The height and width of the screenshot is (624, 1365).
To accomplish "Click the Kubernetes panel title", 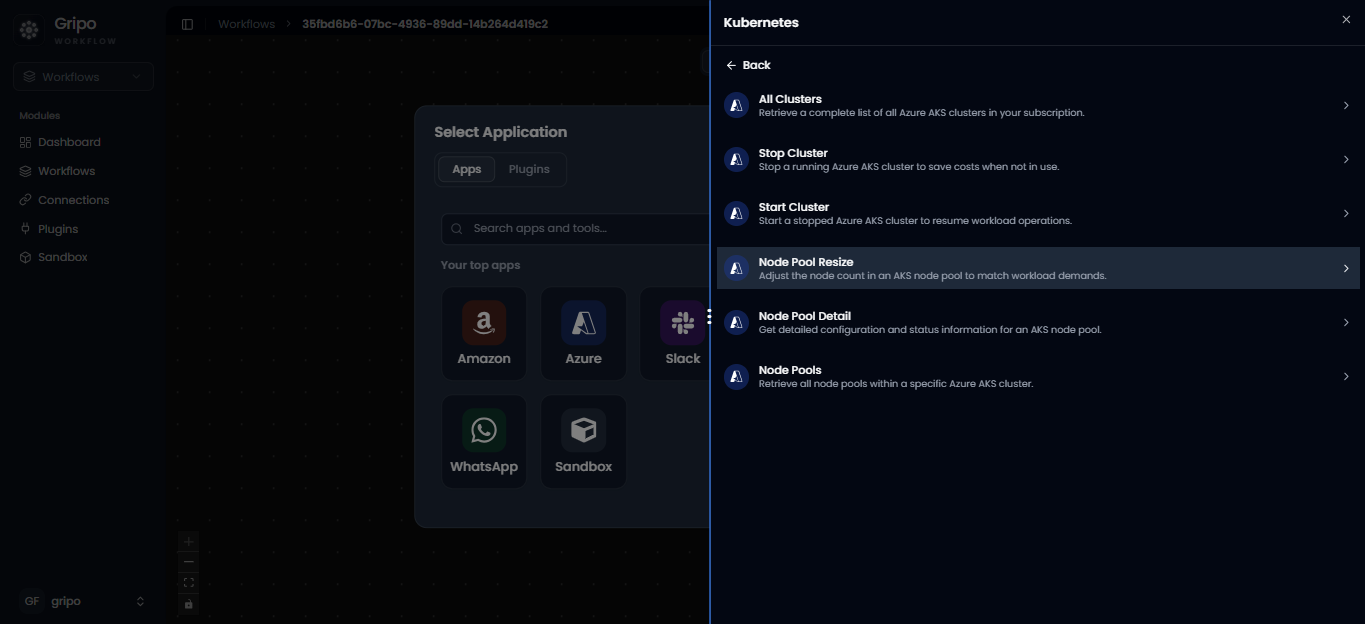I will coord(761,22).
